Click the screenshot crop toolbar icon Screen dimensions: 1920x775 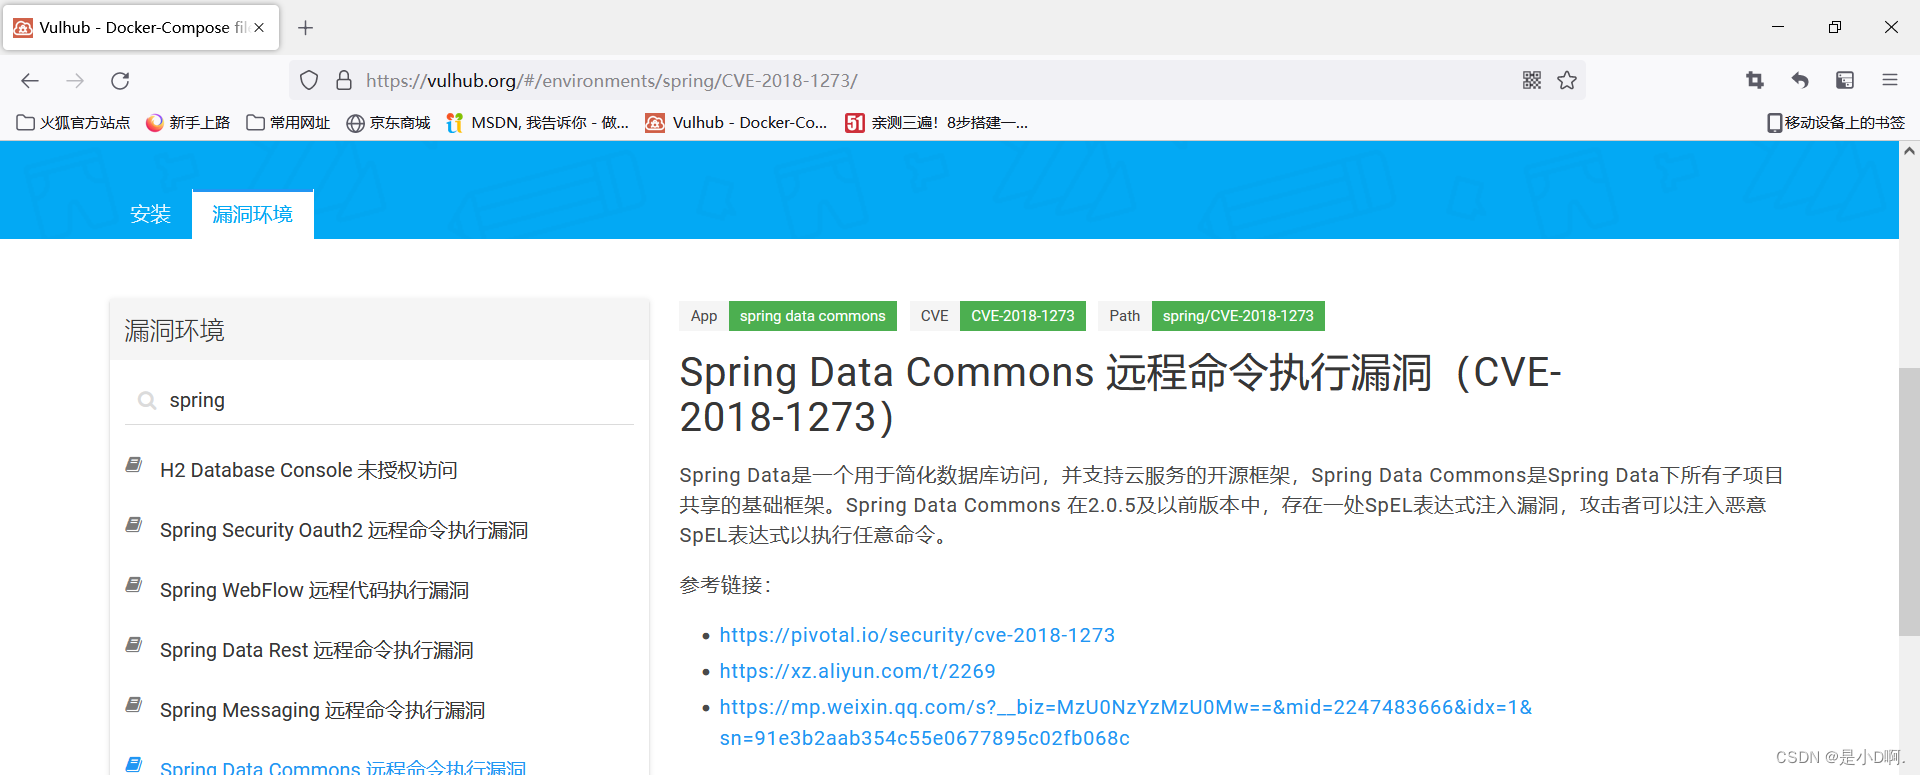[x=1755, y=80]
